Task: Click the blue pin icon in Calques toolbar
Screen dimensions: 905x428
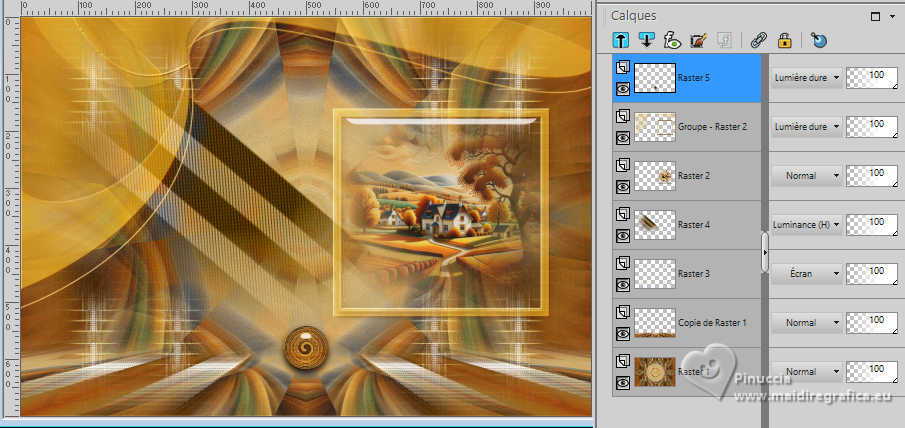Action: pyautogui.click(x=819, y=41)
